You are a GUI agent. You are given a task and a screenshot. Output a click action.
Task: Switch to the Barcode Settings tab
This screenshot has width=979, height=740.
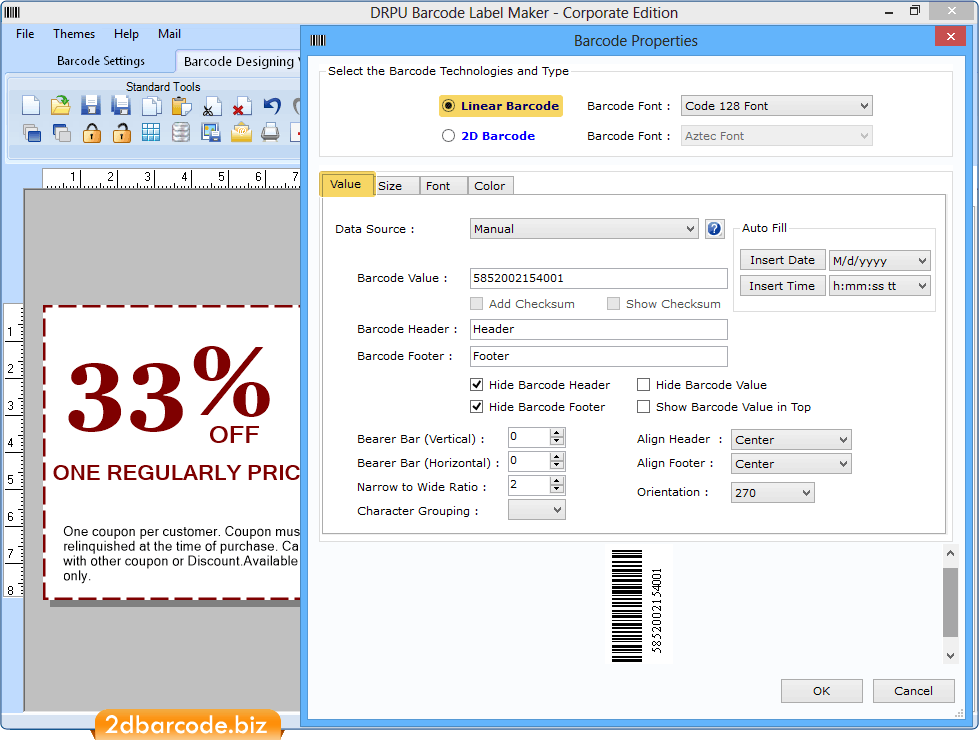point(101,61)
